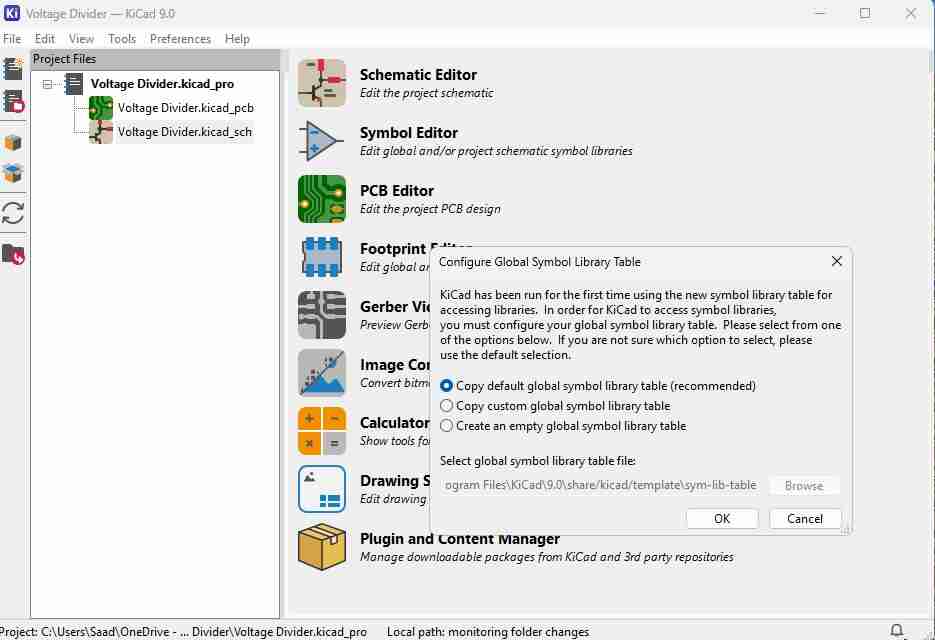
Task: Open the View menu
Action: tap(81, 39)
